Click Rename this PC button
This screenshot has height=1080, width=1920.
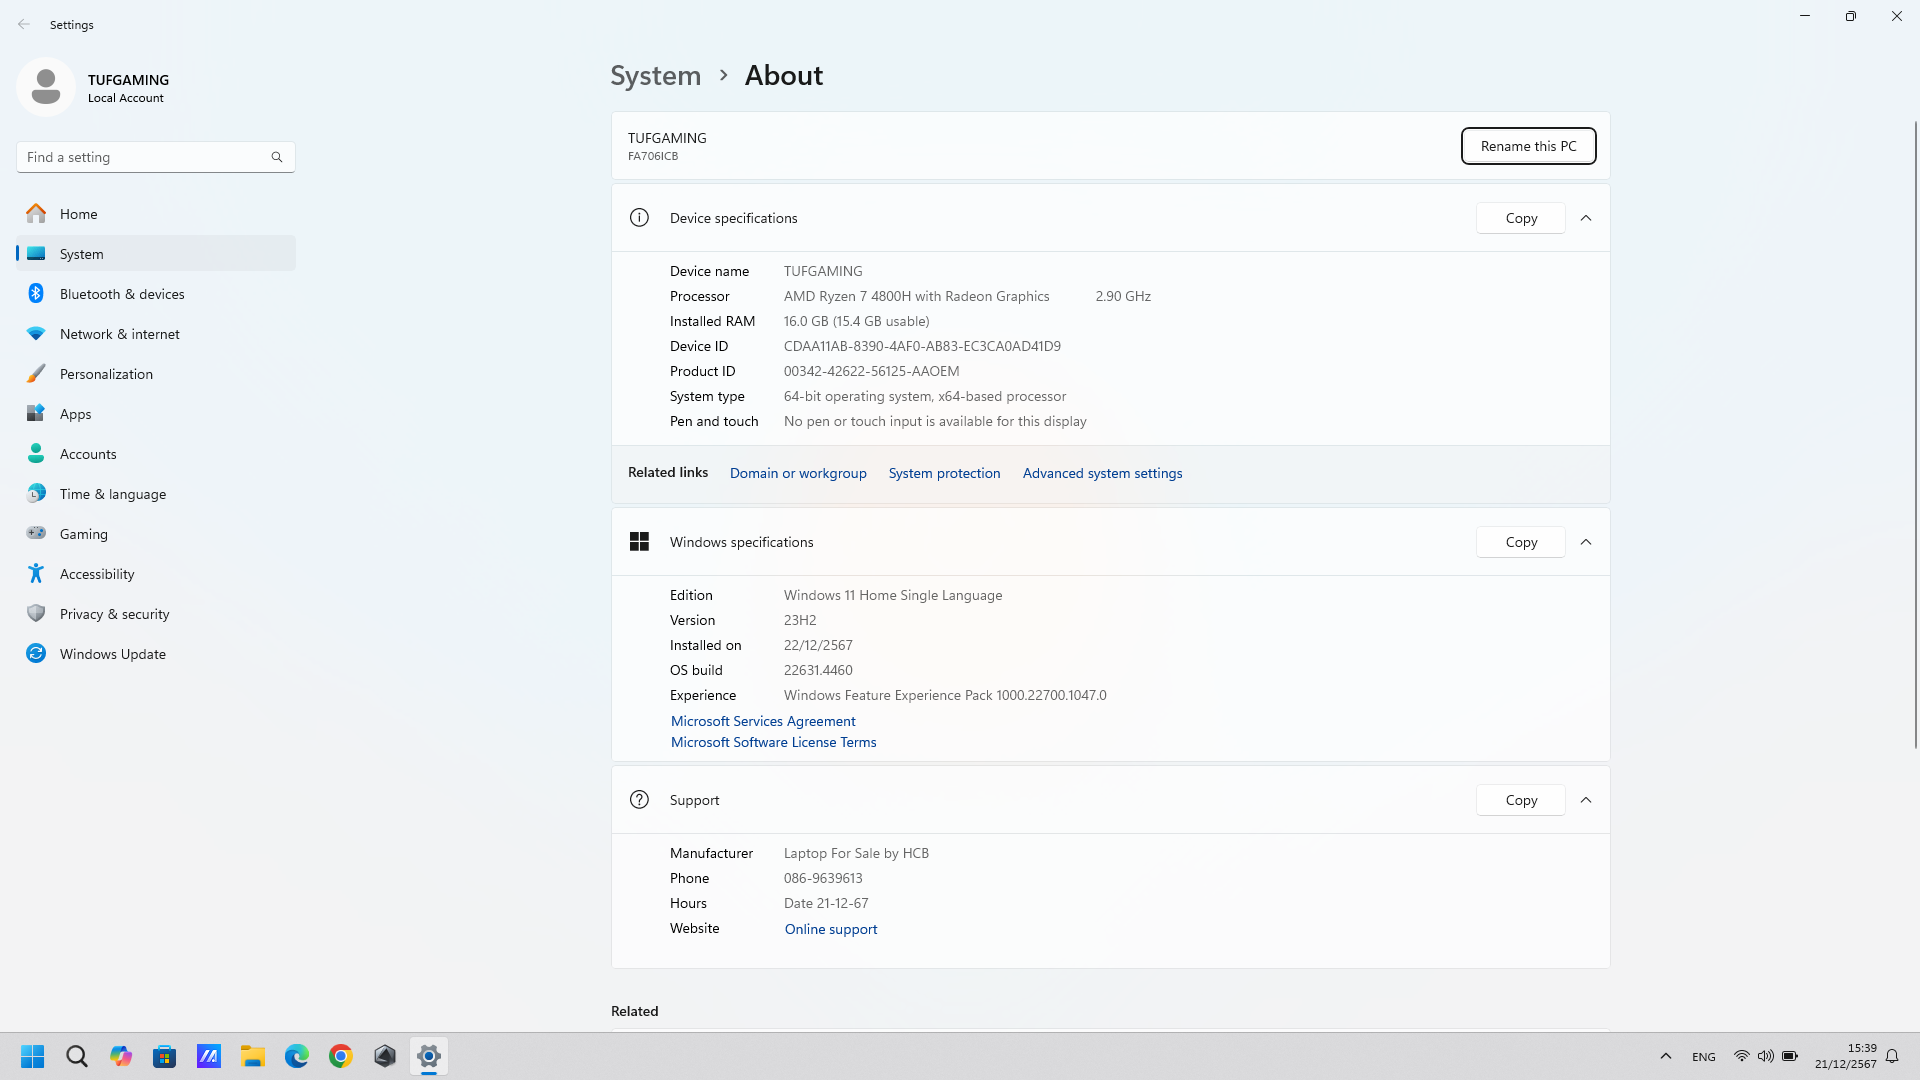coord(1528,146)
